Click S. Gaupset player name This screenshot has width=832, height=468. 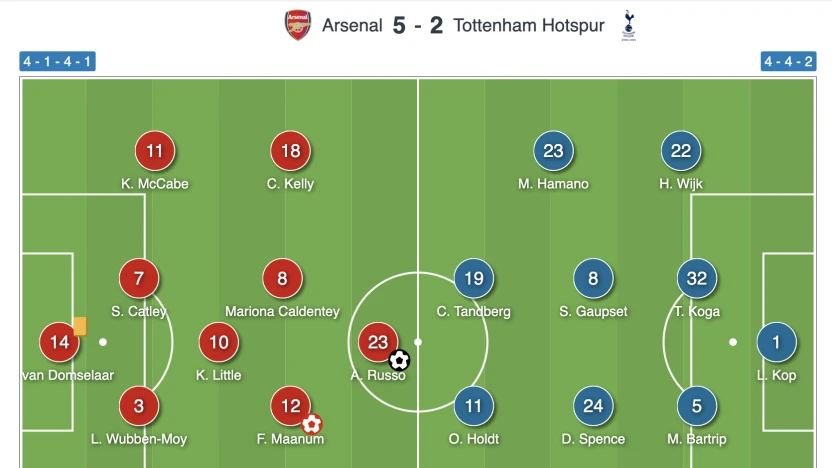click(x=593, y=311)
